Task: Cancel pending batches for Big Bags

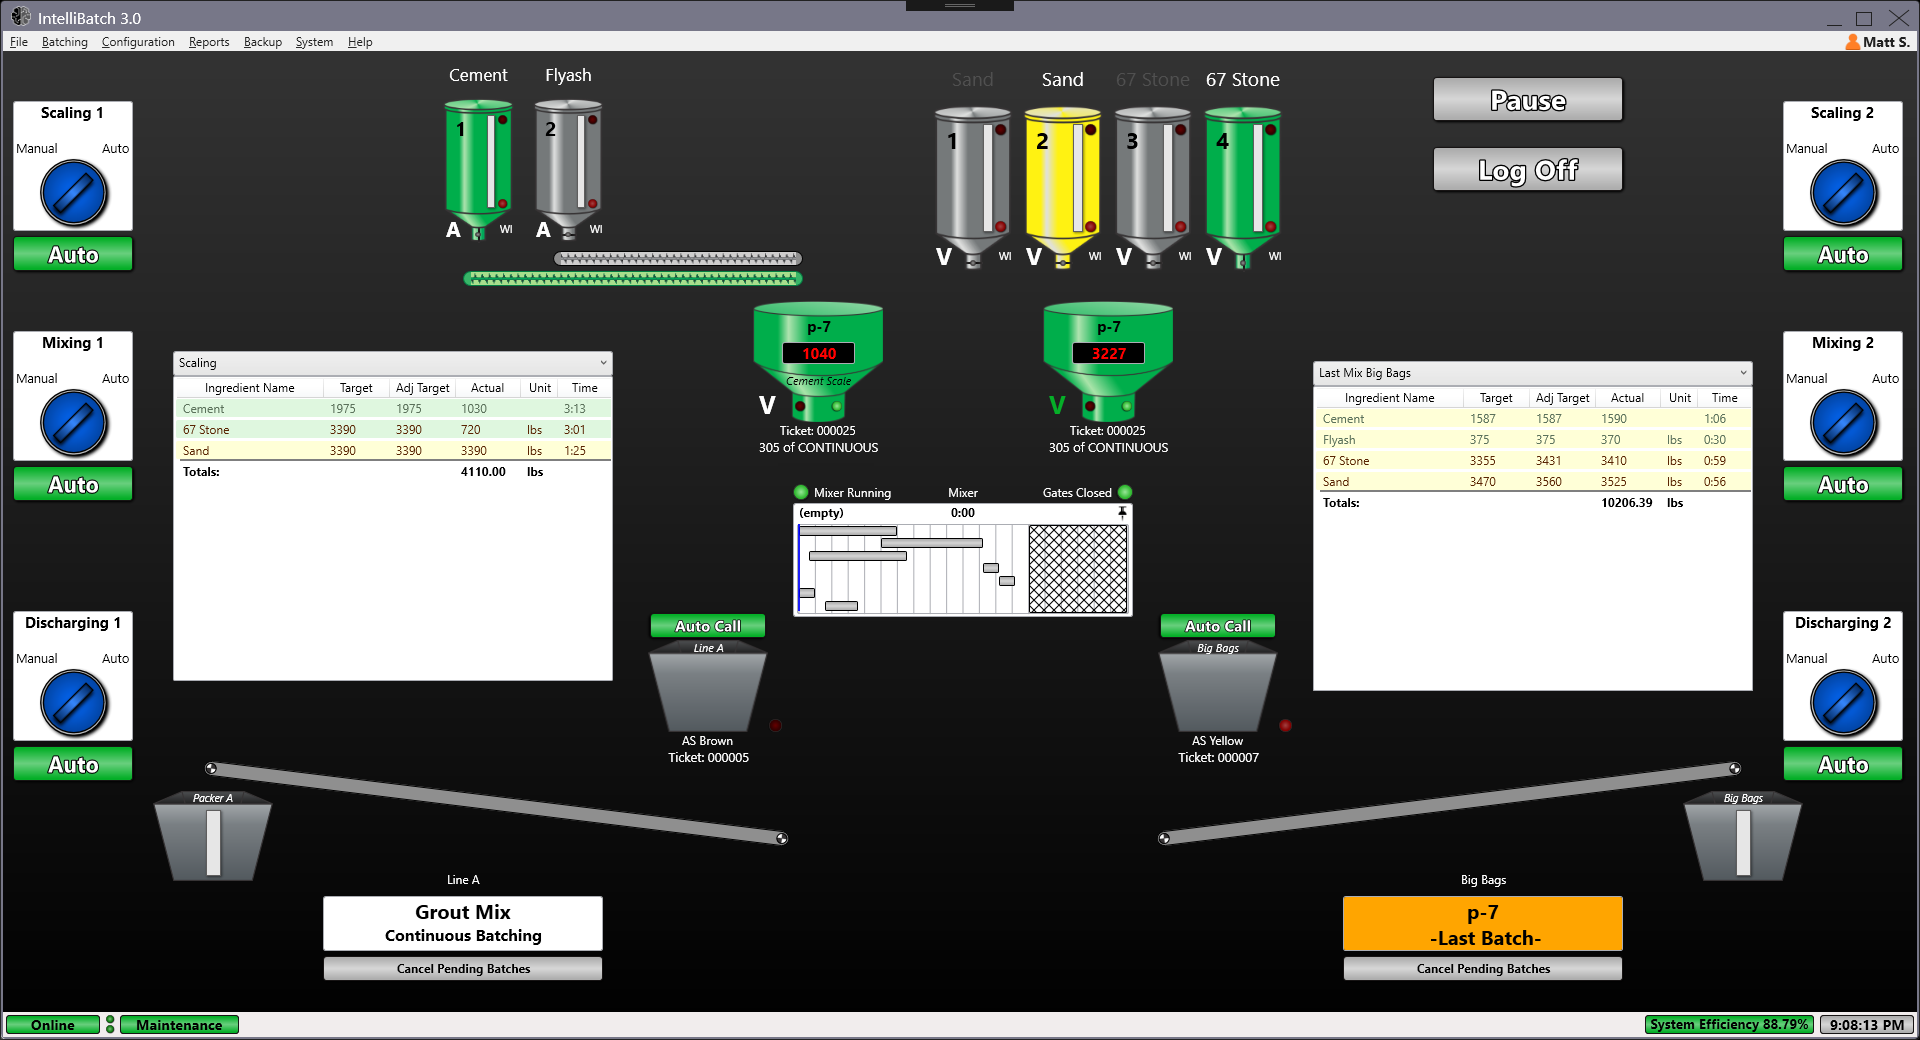Action: click(1483, 968)
